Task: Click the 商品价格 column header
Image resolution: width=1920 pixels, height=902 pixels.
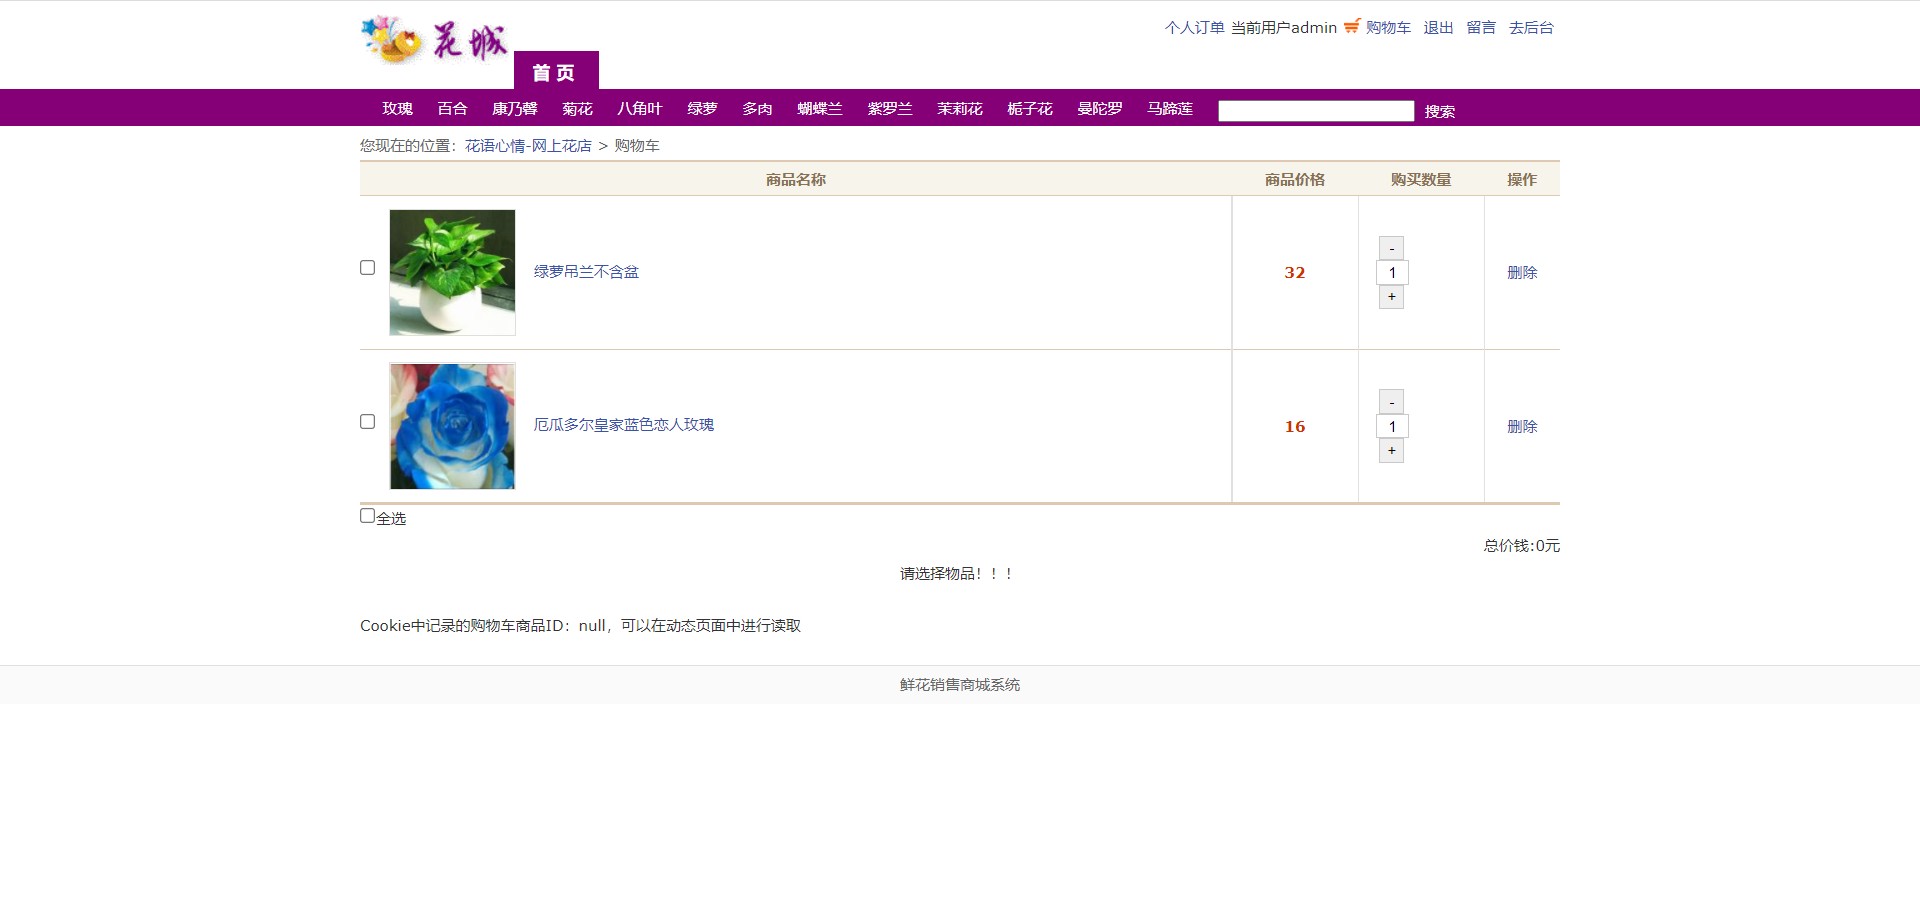Action: [x=1295, y=180]
